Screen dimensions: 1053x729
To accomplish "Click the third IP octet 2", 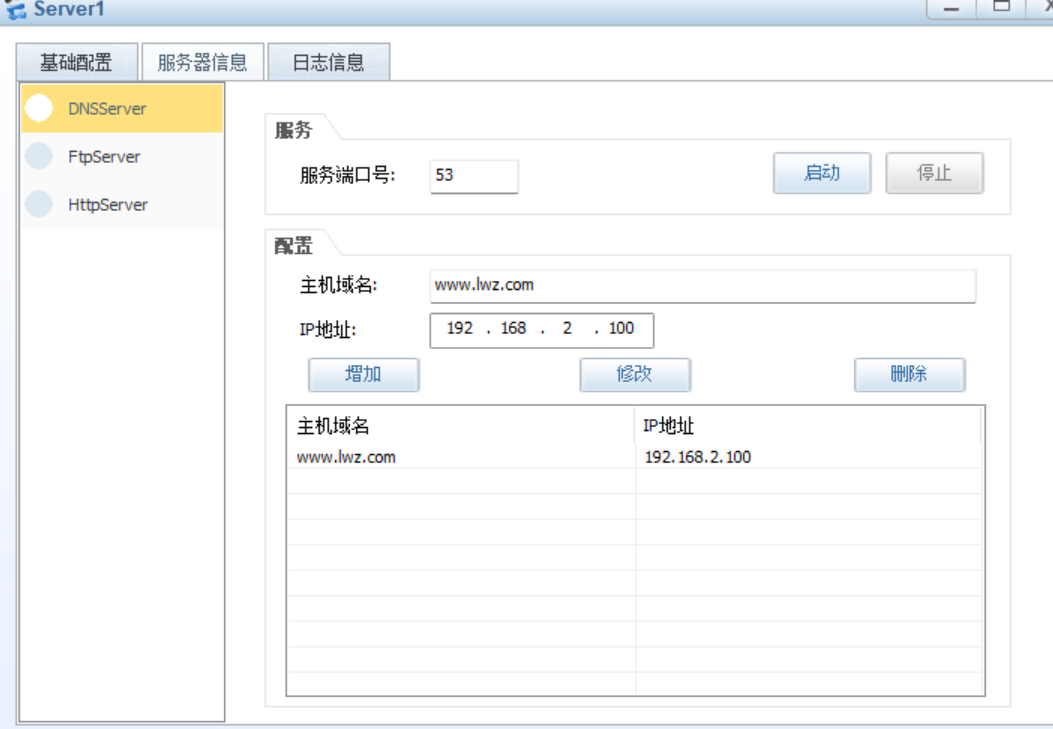I will [567, 328].
